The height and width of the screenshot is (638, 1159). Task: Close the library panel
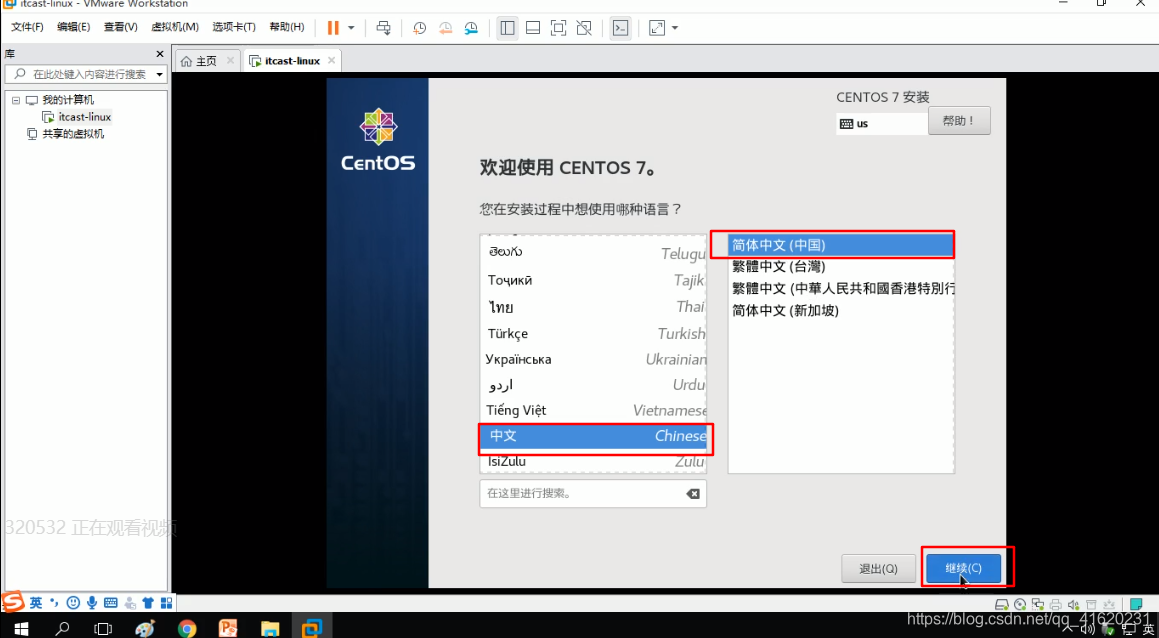coord(160,54)
